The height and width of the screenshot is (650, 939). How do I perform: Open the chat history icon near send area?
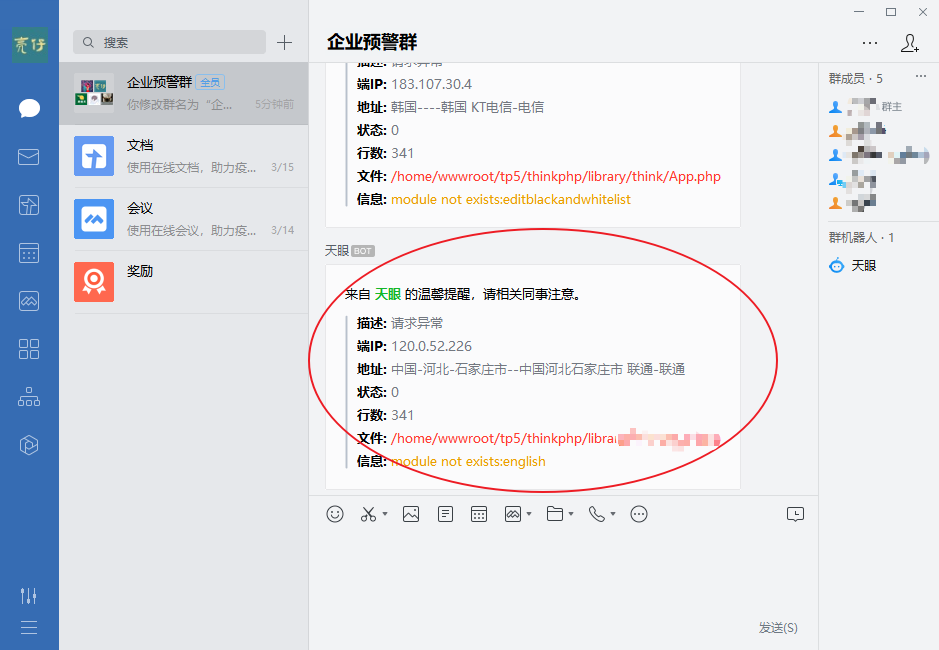click(795, 513)
